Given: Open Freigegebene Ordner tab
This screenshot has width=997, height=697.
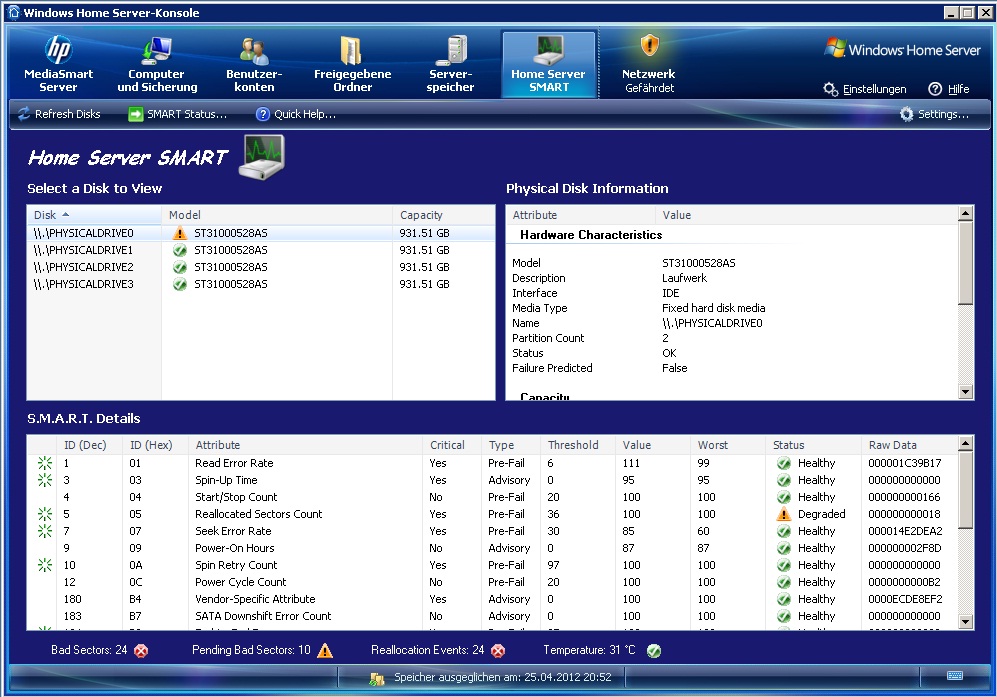Looking at the screenshot, I should click(x=352, y=64).
